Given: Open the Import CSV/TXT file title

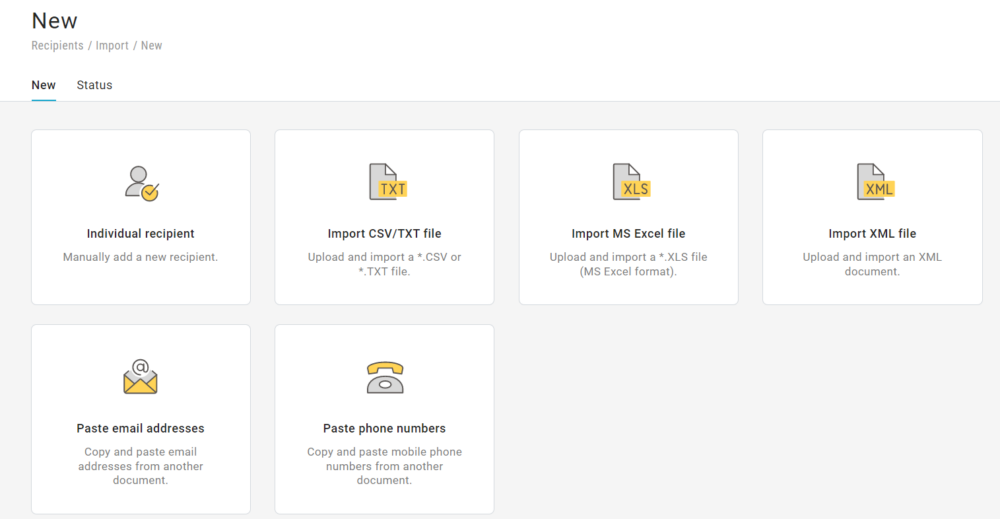Looking at the screenshot, I should 385,234.
